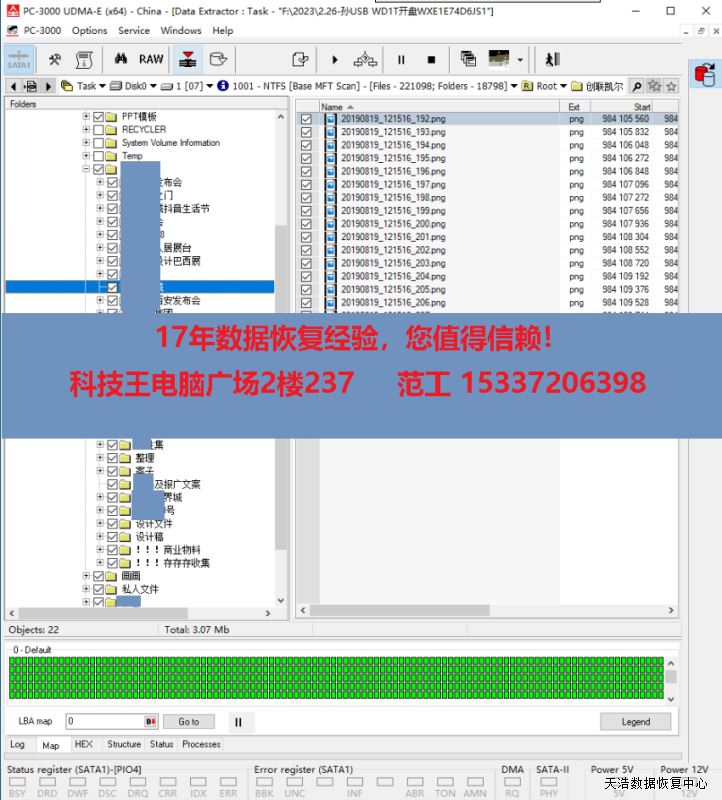Click the pause icon in the toolbar
Image resolution: width=722 pixels, height=800 pixels.
[401, 60]
